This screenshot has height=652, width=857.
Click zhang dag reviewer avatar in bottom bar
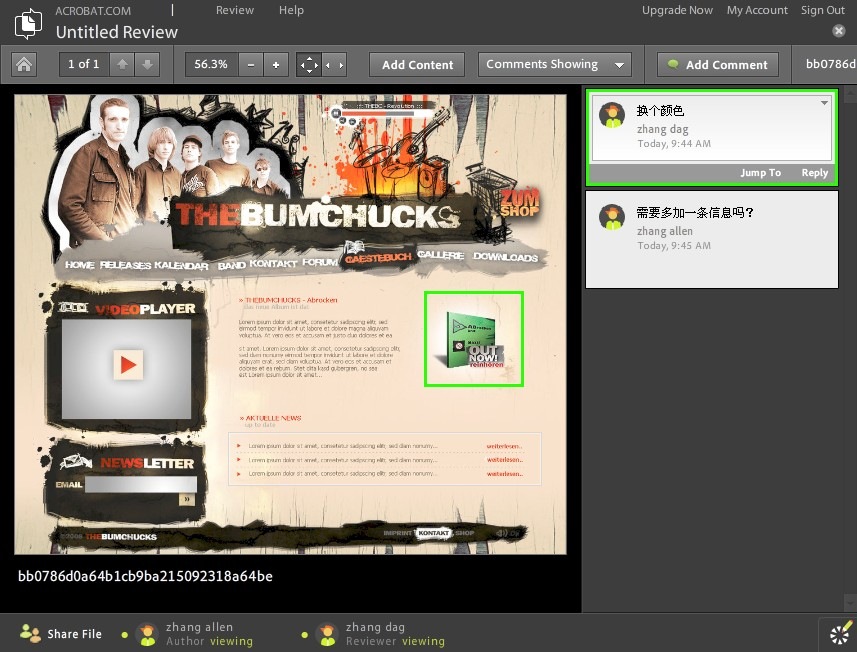coord(327,635)
